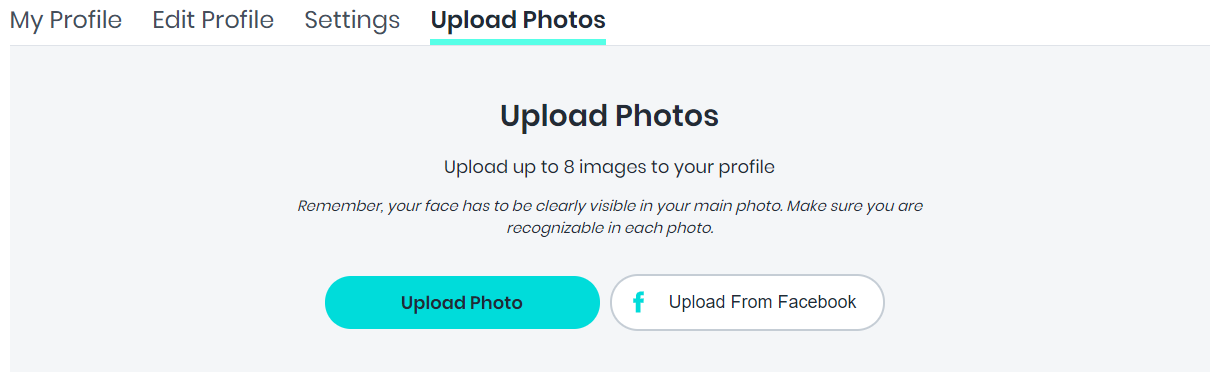Click the "Upload From Facebook" label text
Viewport: 1219px width, 382px height.
coord(762,302)
